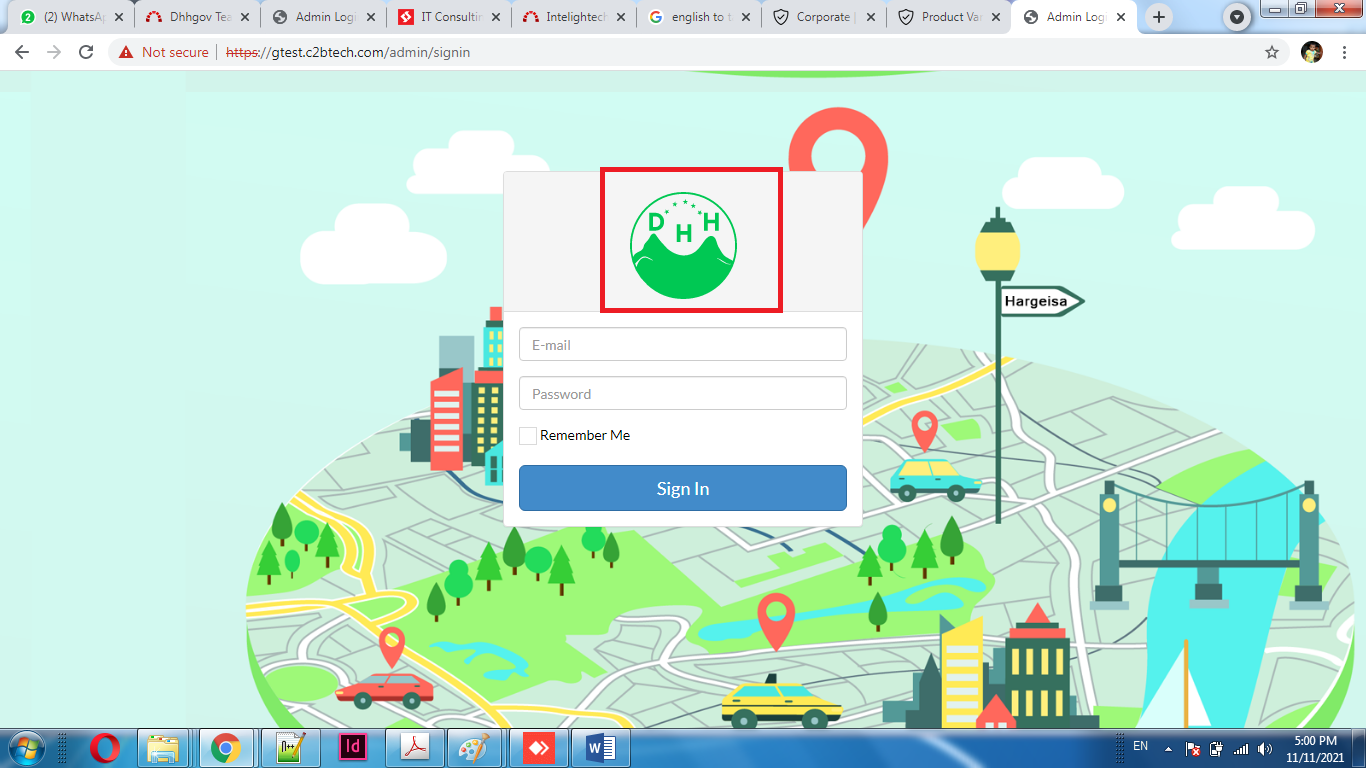The image size is (1366, 768).
Task: Click the Not secure warning icon
Action: [x=126, y=52]
